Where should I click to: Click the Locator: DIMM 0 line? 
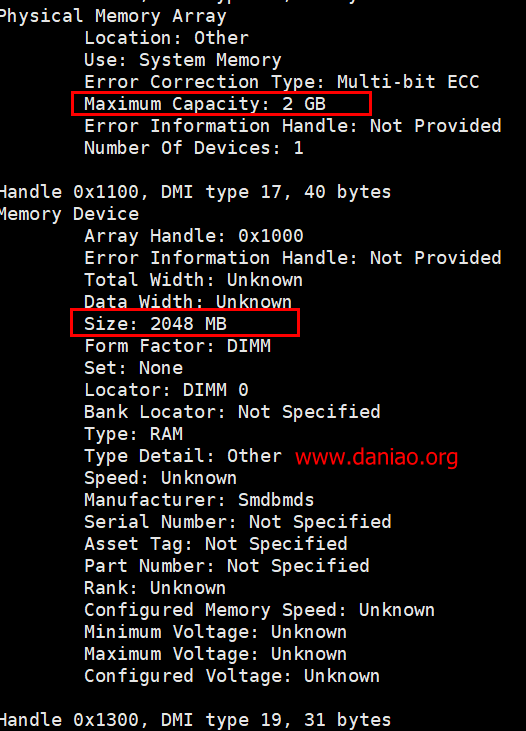click(x=166, y=390)
